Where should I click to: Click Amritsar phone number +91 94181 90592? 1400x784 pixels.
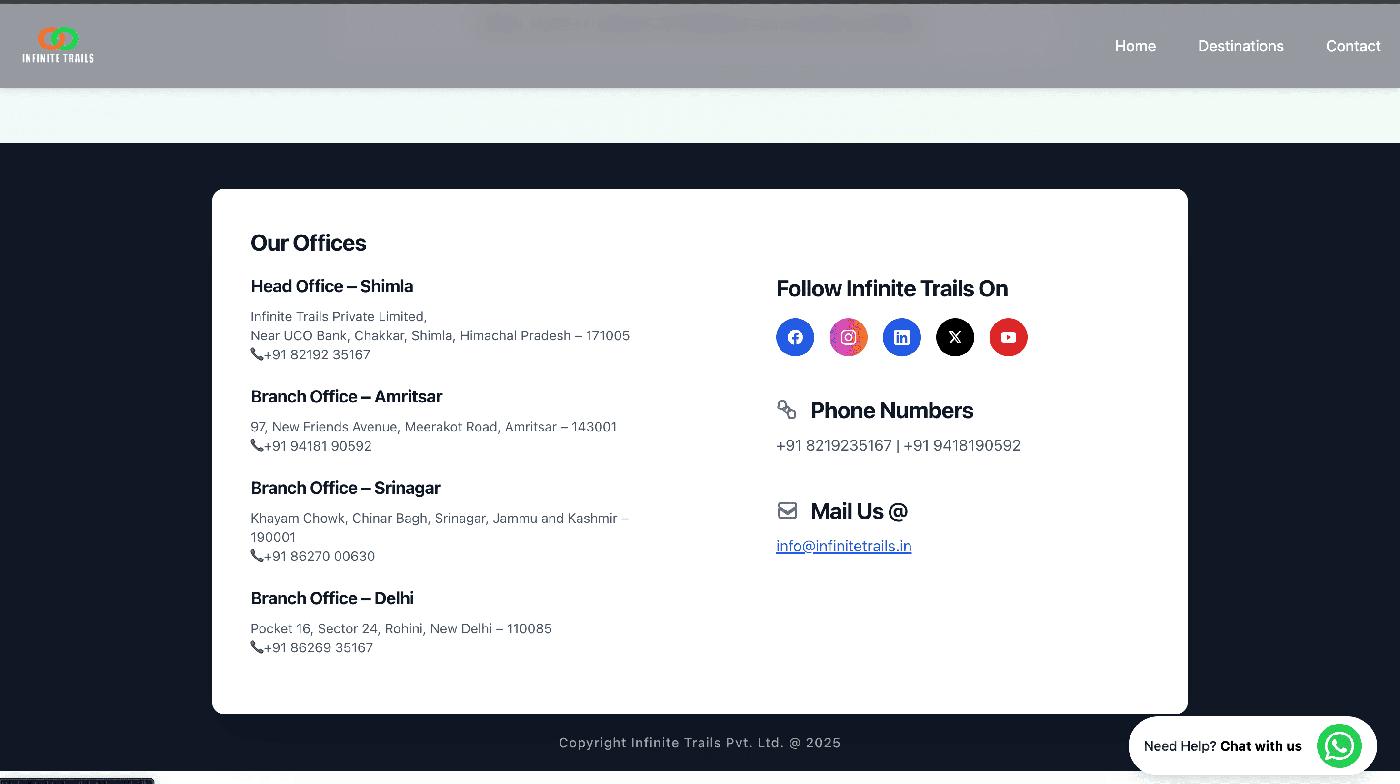coord(317,446)
